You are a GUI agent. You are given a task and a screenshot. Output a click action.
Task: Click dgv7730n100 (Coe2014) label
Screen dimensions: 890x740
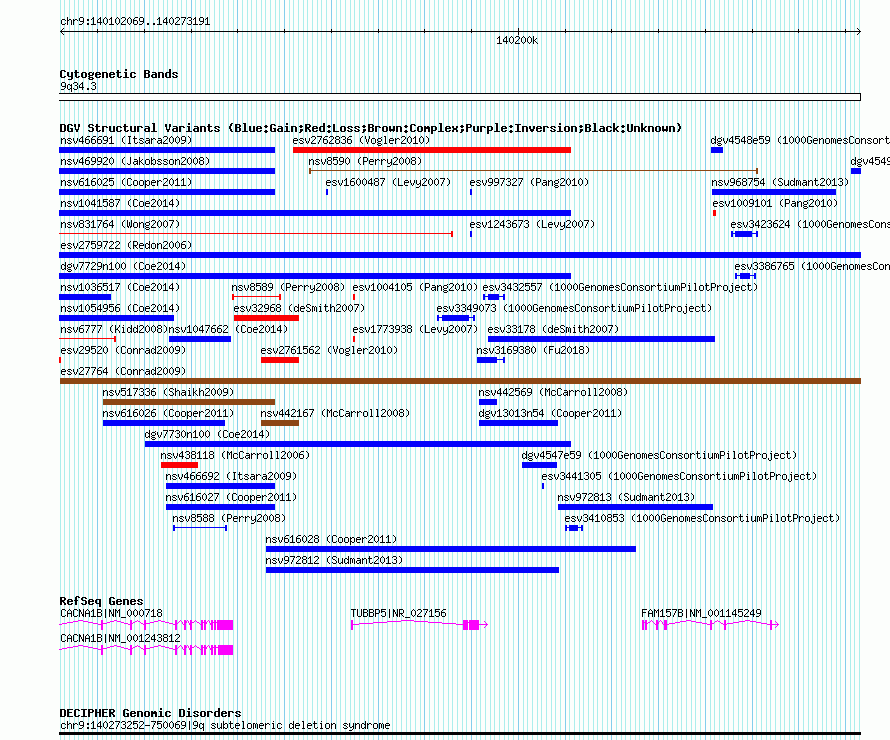(207, 434)
